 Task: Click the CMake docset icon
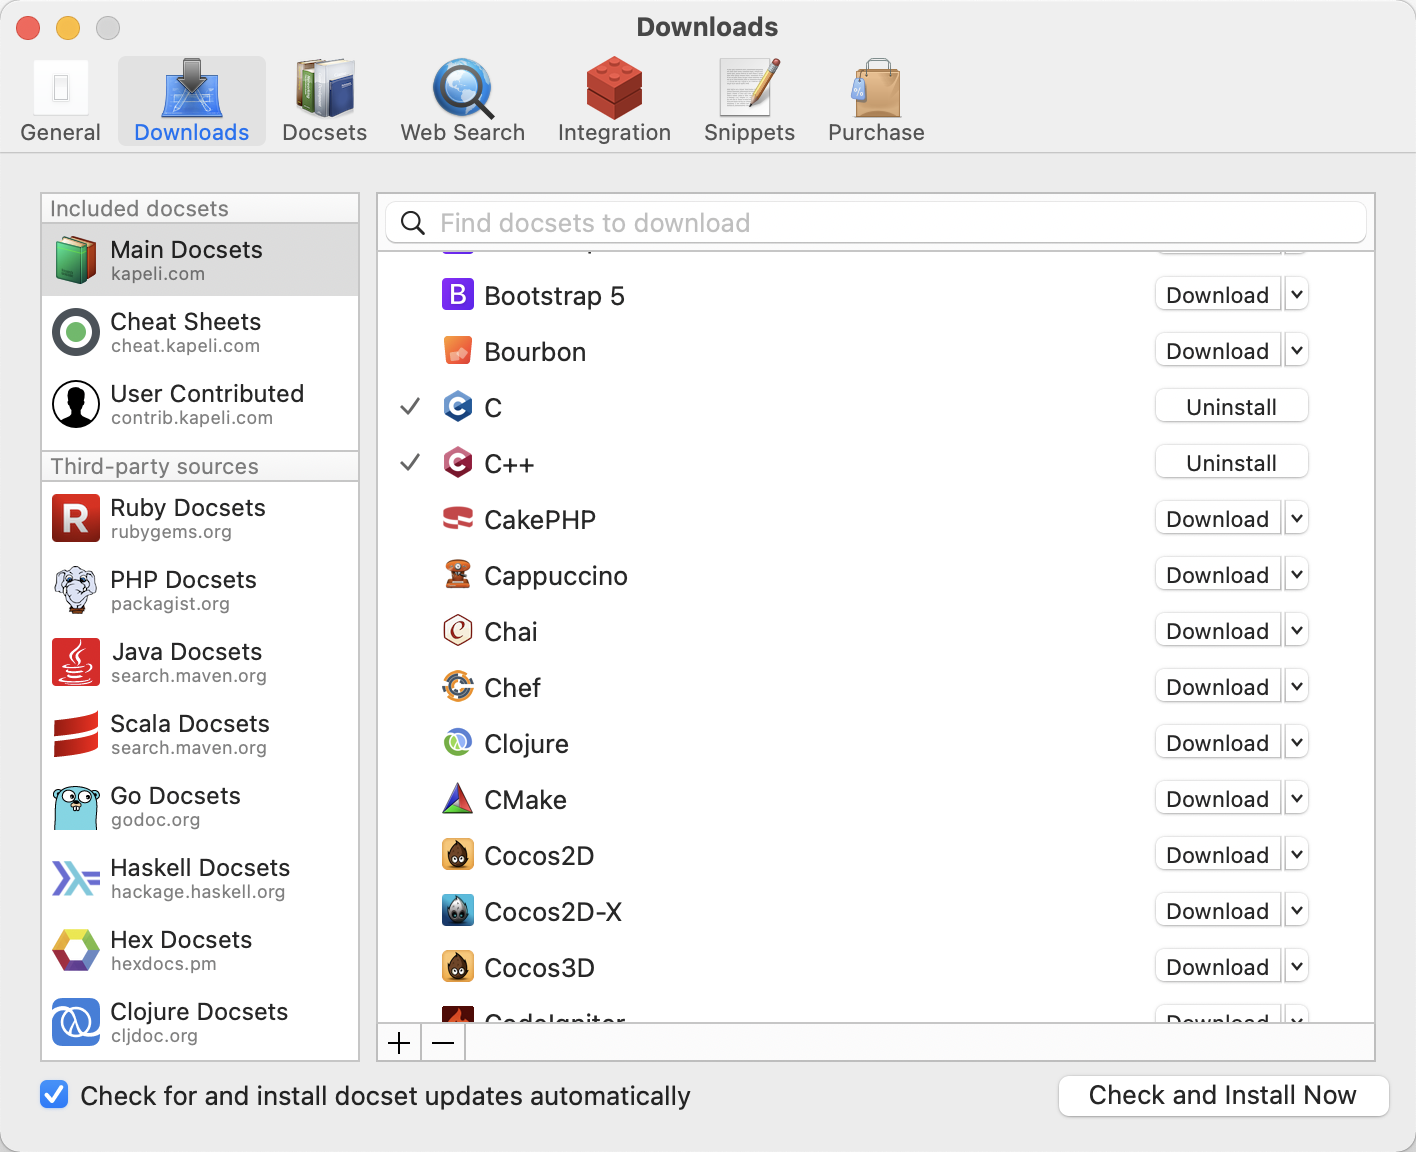pyautogui.click(x=458, y=798)
